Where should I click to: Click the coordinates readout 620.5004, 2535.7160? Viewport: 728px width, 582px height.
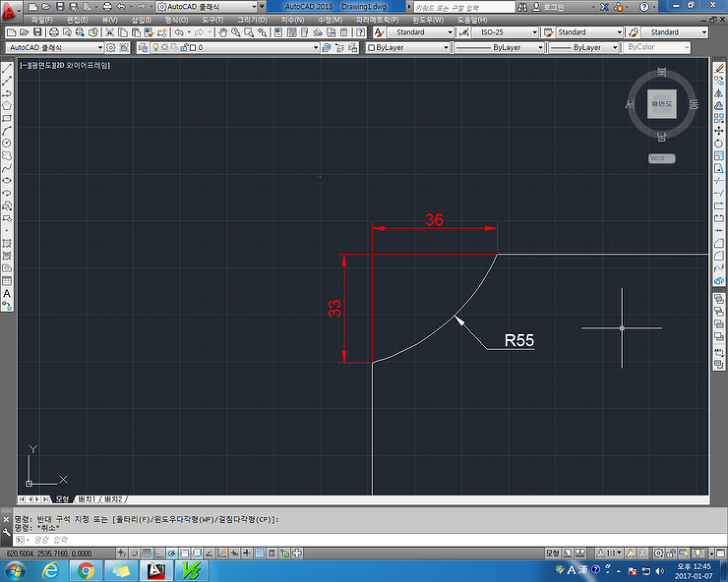[x=49, y=554]
